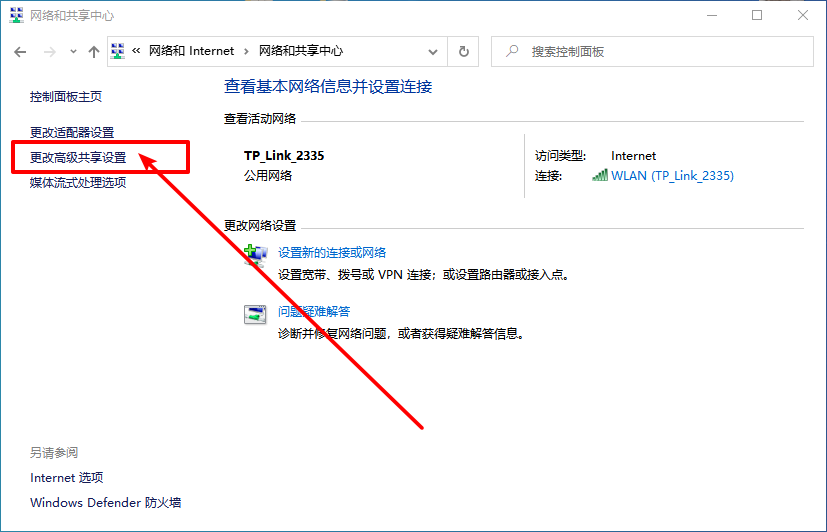
Task: Click the WLAN signal strength bars icon
Action: click(x=600, y=176)
